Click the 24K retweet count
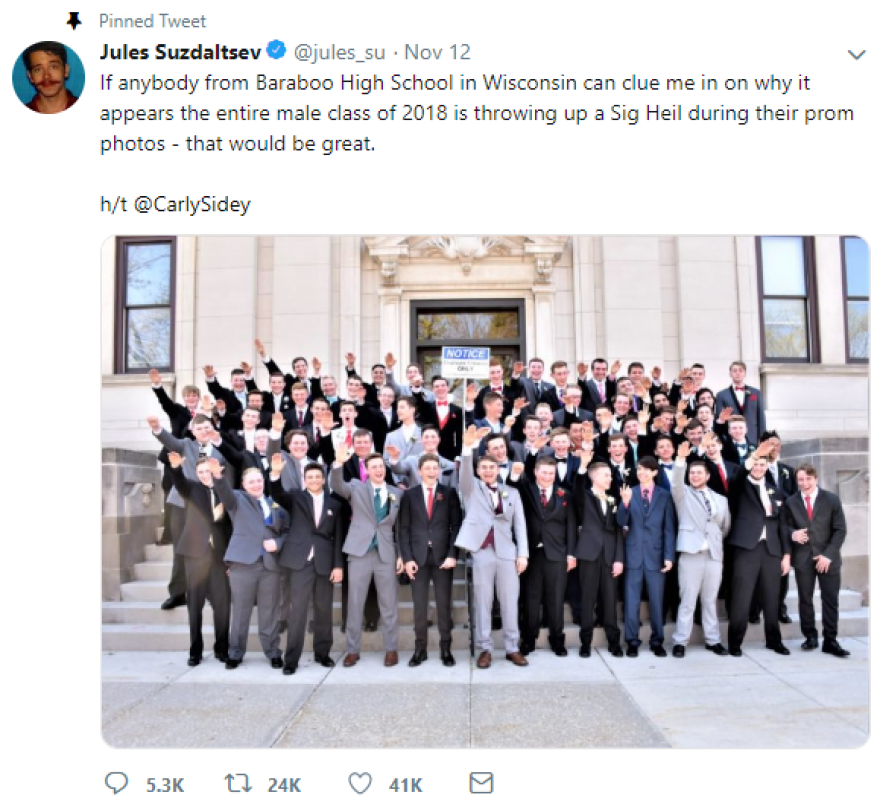 coord(284,785)
